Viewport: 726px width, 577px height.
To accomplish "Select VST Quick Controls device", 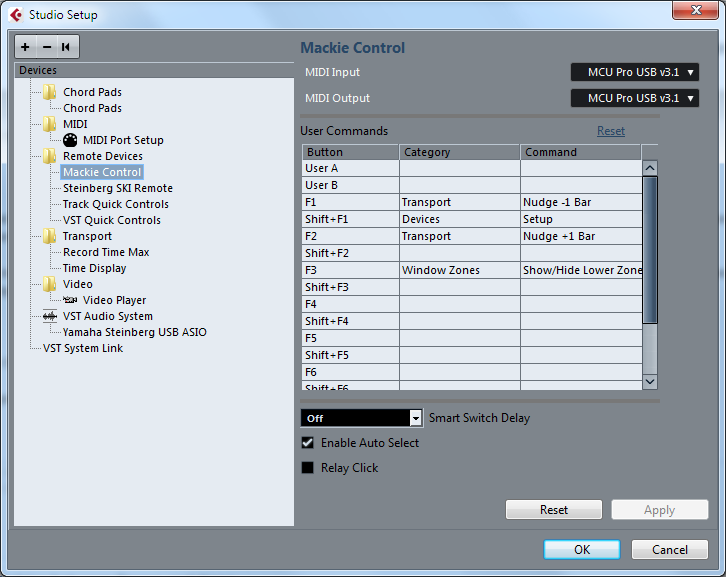I will (112, 220).
